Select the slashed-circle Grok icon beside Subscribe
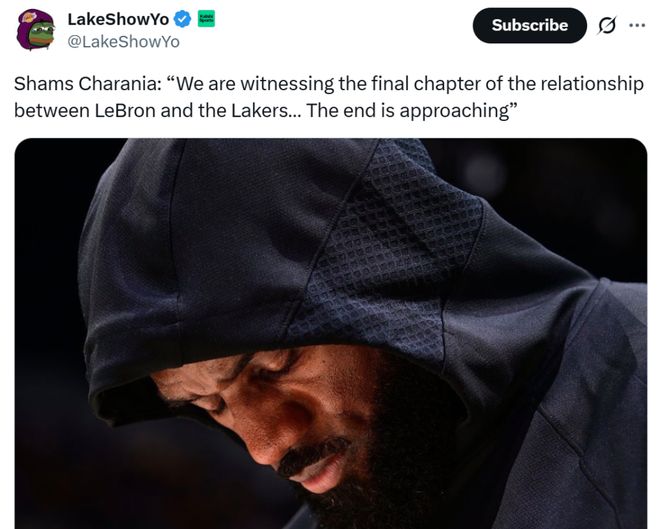660x529 pixels. point(607,26)
